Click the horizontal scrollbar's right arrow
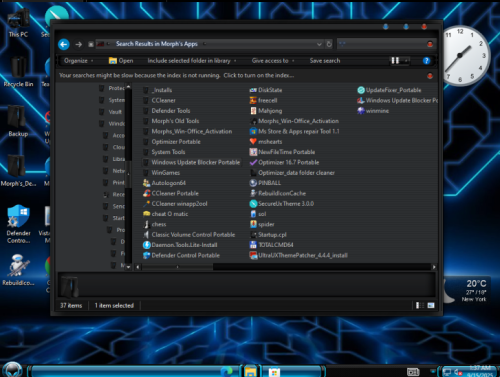This screenshot has width=500, height=377. coord(434,267)
